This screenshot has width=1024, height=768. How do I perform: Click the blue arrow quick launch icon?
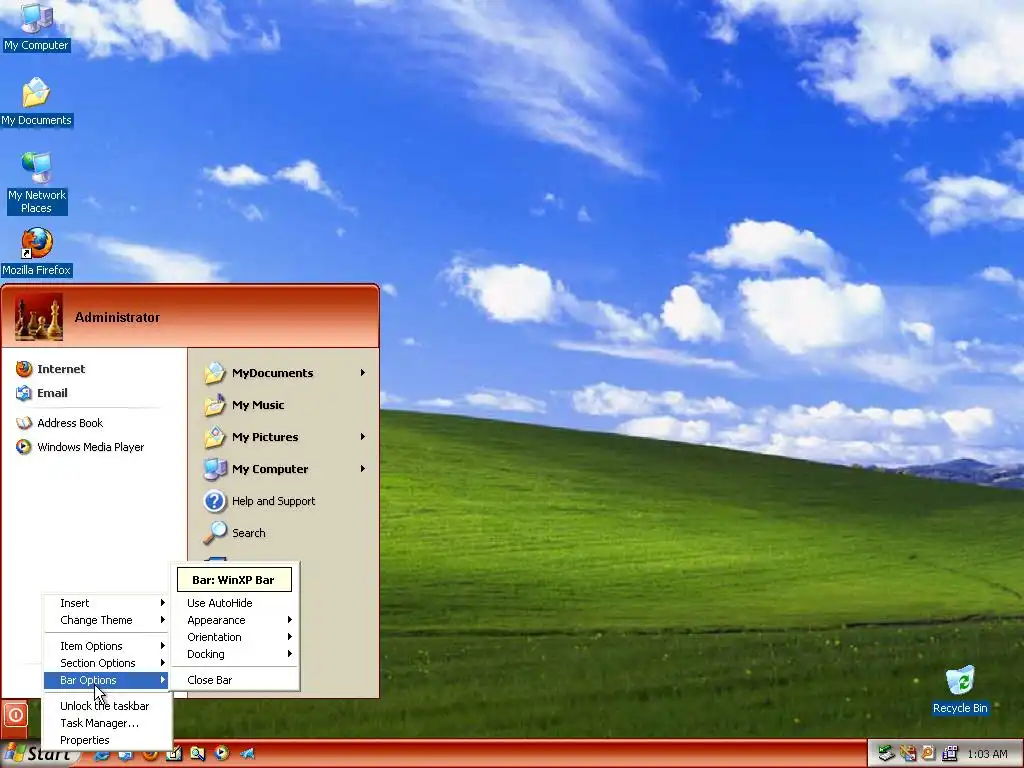click(x=247, y=754)
